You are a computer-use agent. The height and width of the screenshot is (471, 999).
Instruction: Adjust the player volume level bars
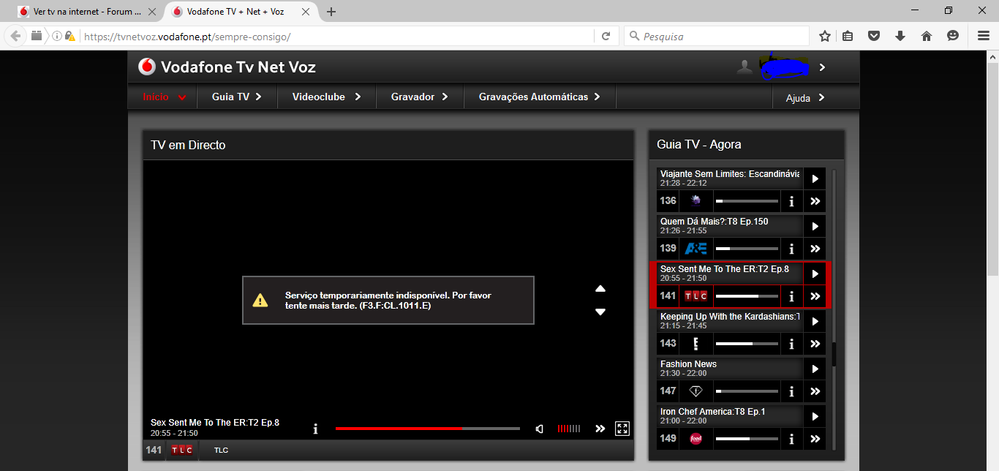point(568,428)
